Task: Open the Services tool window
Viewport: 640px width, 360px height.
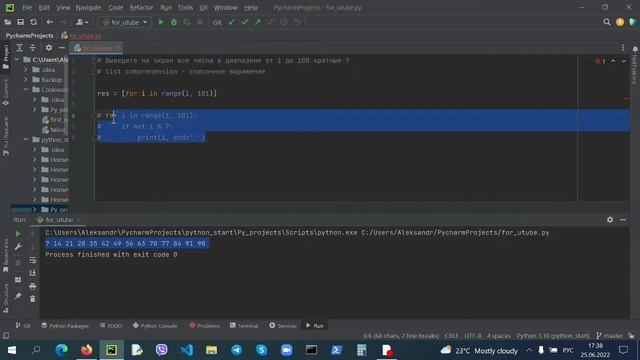Action: coord(283,326)
